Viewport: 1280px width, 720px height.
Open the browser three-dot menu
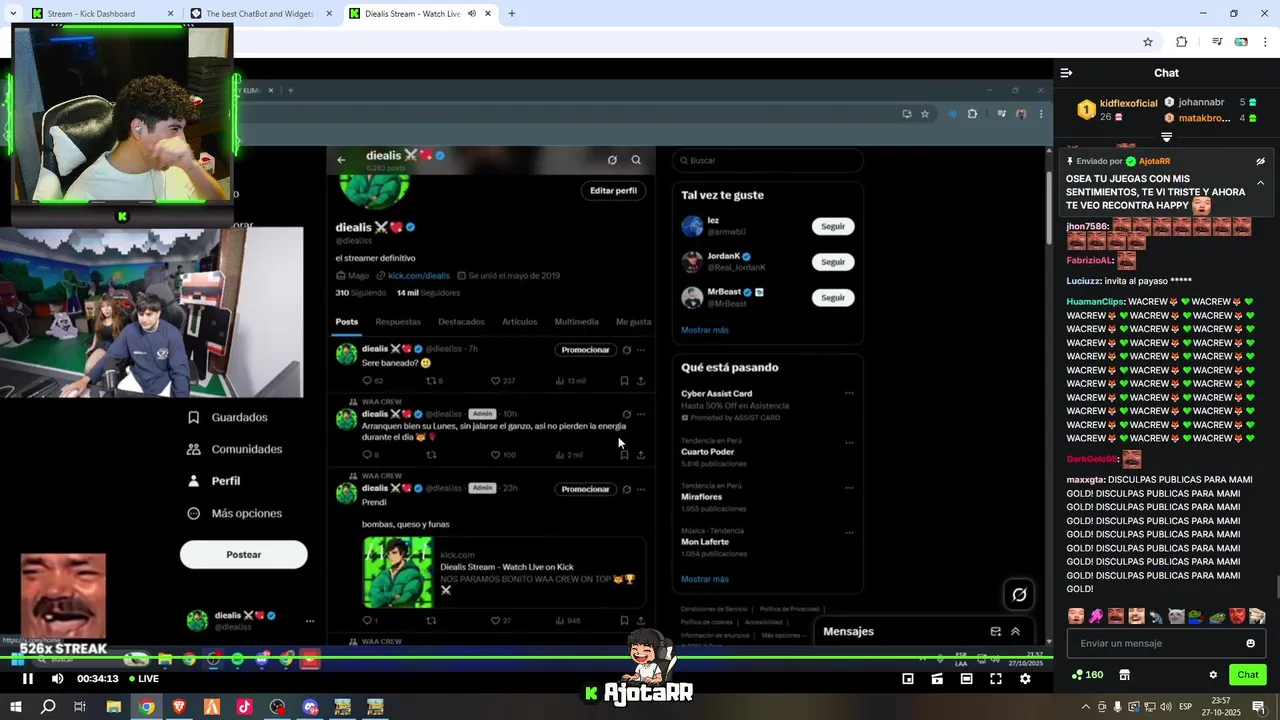1266,42
